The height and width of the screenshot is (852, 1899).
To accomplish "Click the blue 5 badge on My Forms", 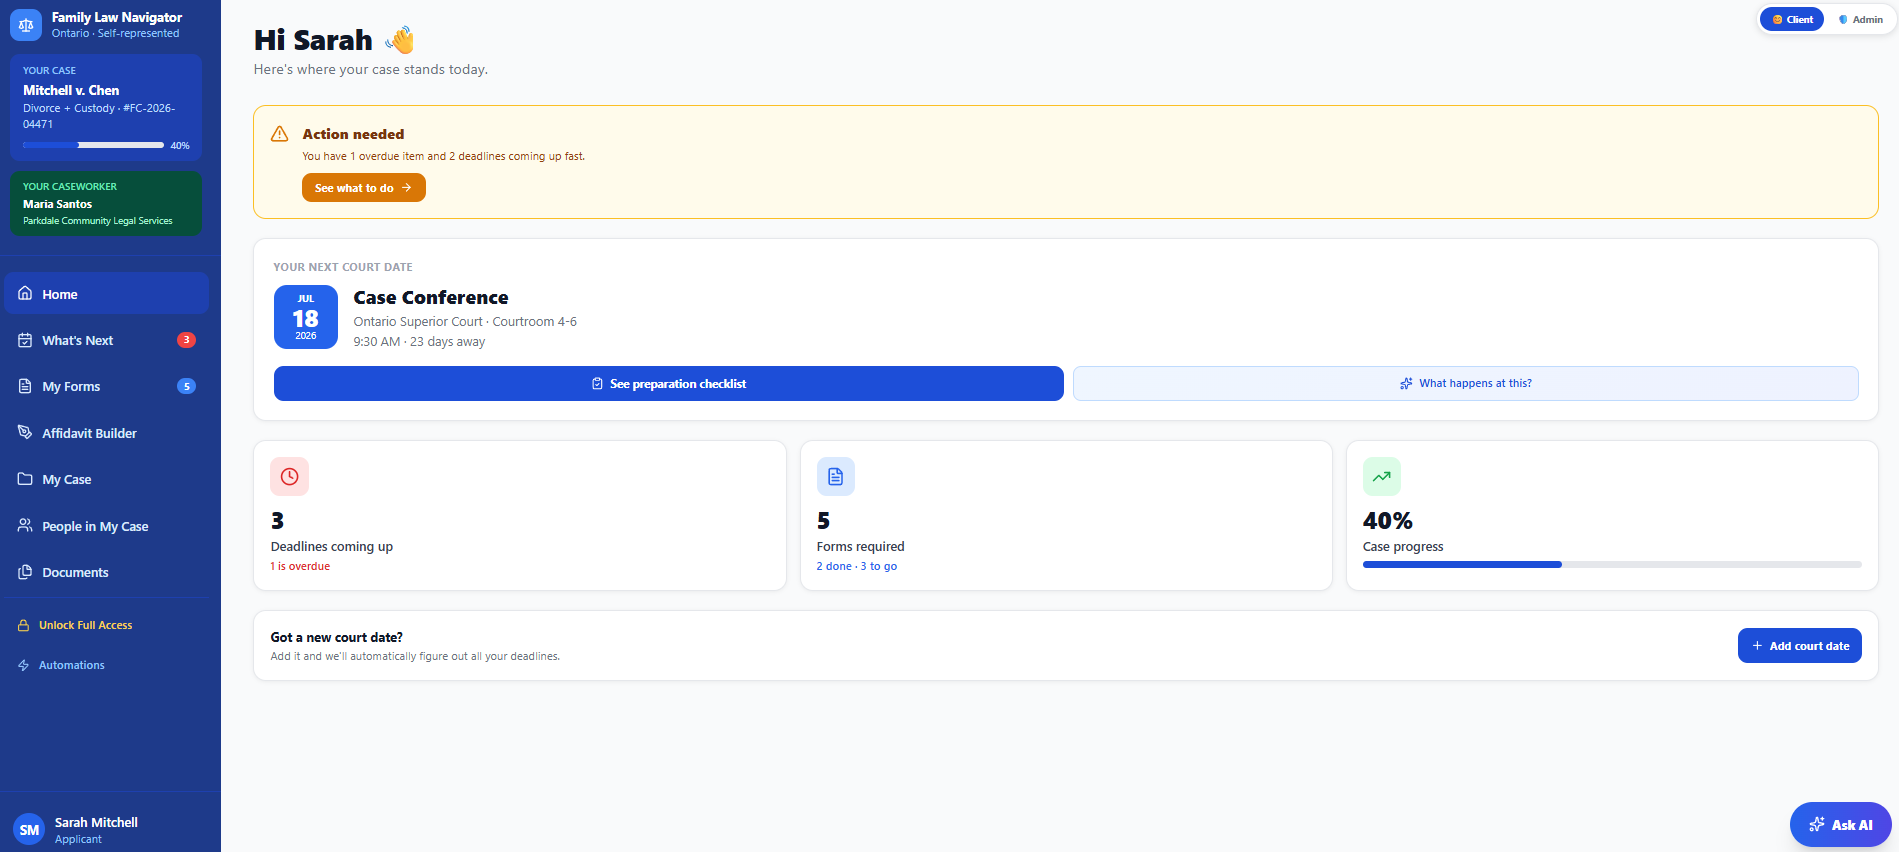I will [x=186, y=386].
